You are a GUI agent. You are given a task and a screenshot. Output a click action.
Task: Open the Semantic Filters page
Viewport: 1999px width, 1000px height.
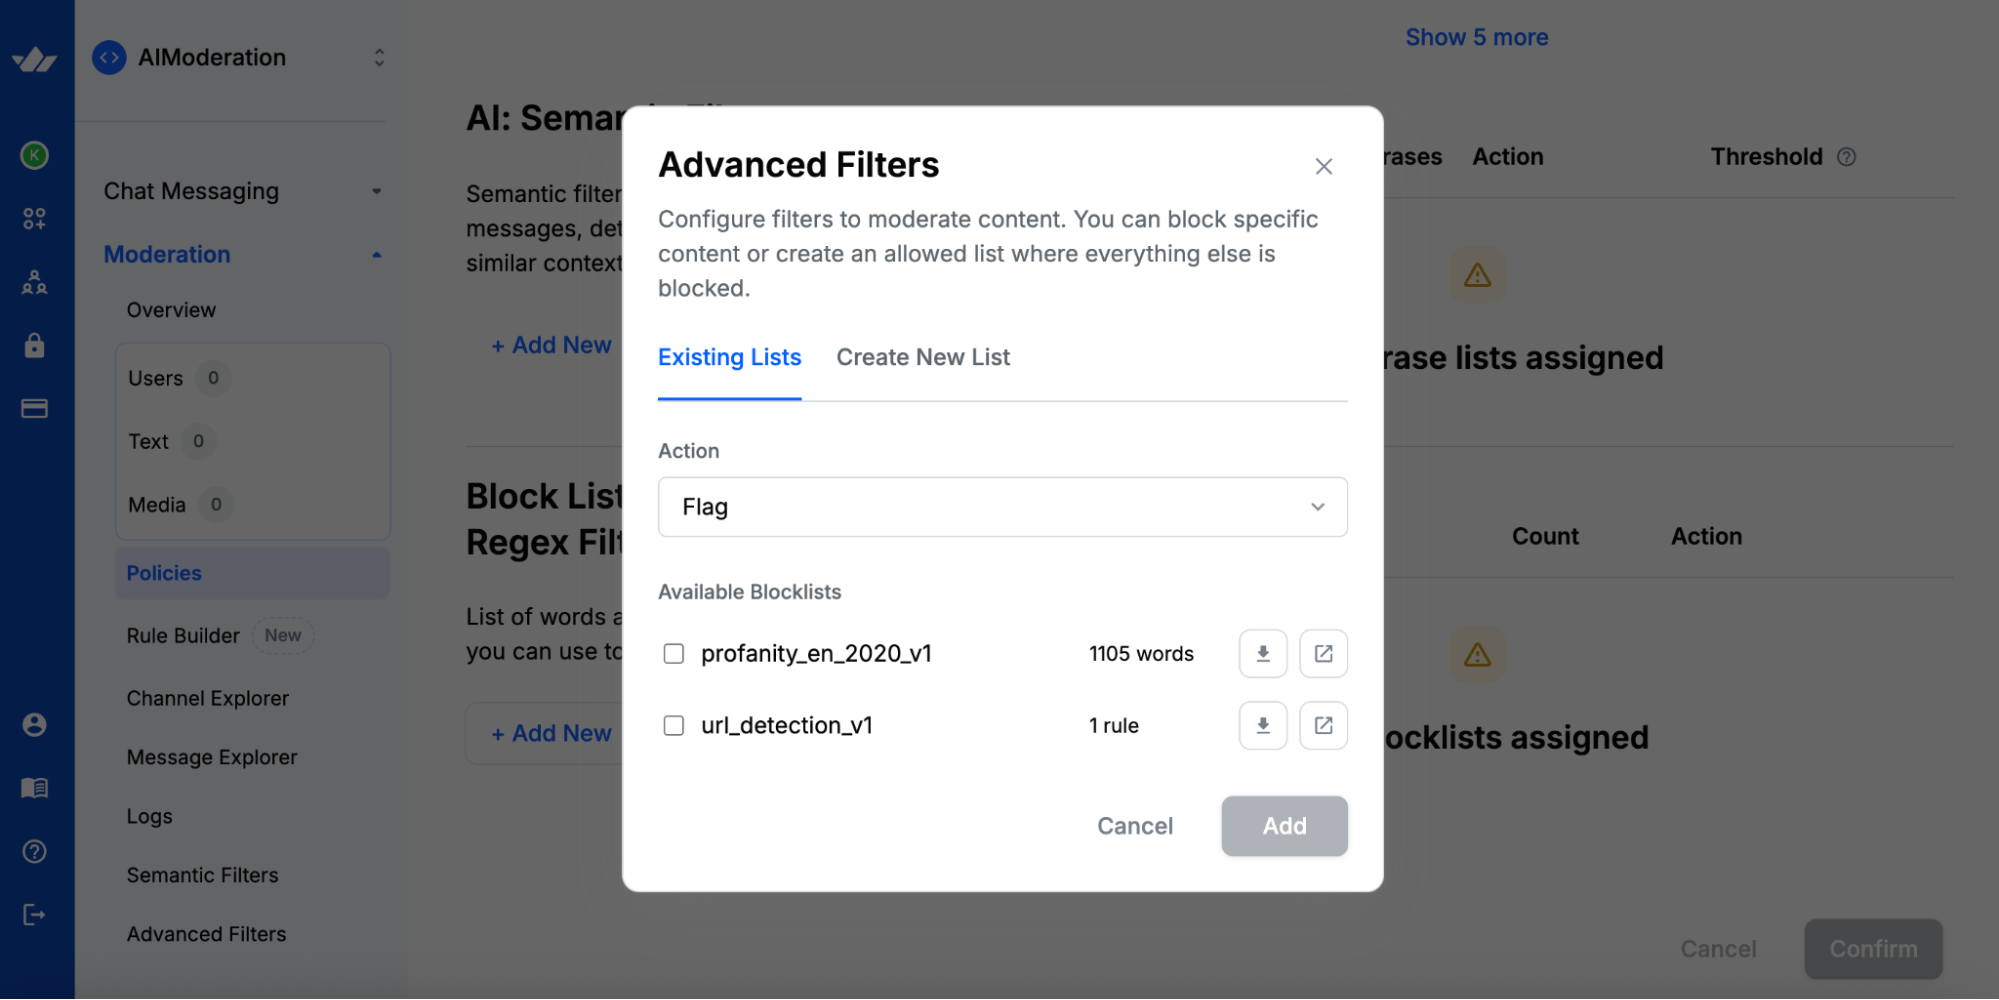(x=202, y=874)
